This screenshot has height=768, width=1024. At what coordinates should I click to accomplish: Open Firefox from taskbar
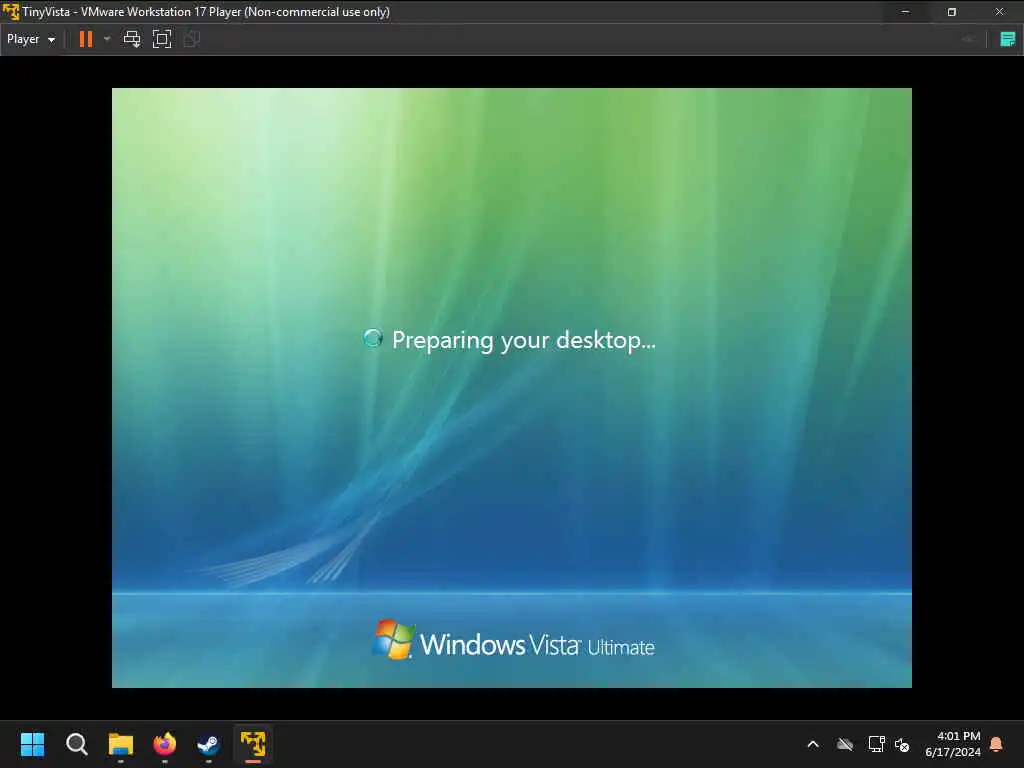click(x=165, y=744)
